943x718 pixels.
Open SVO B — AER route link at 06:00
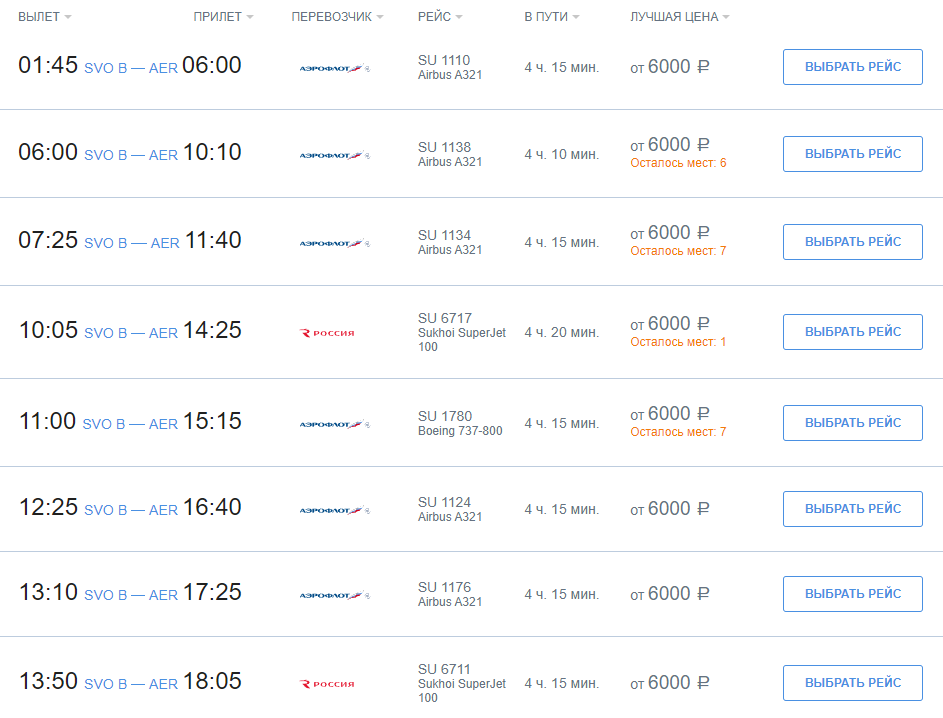[131, 155]
